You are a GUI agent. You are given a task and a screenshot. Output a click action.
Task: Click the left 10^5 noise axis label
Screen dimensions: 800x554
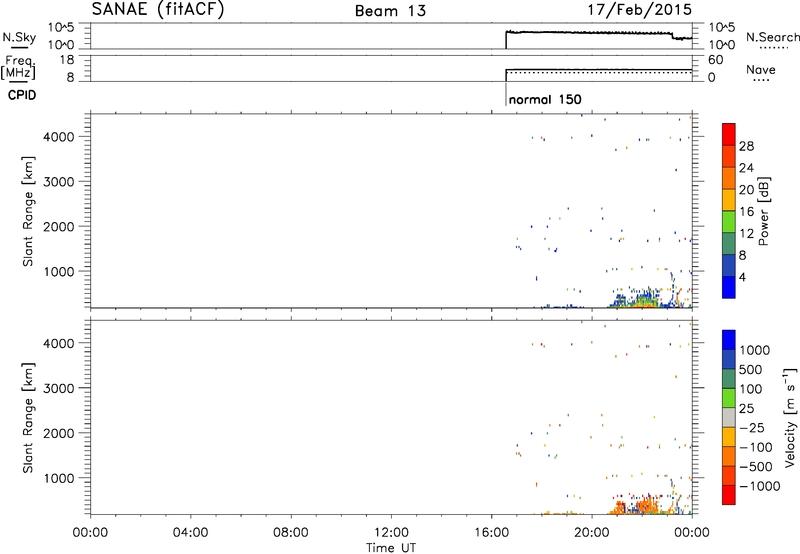[61, 28]
